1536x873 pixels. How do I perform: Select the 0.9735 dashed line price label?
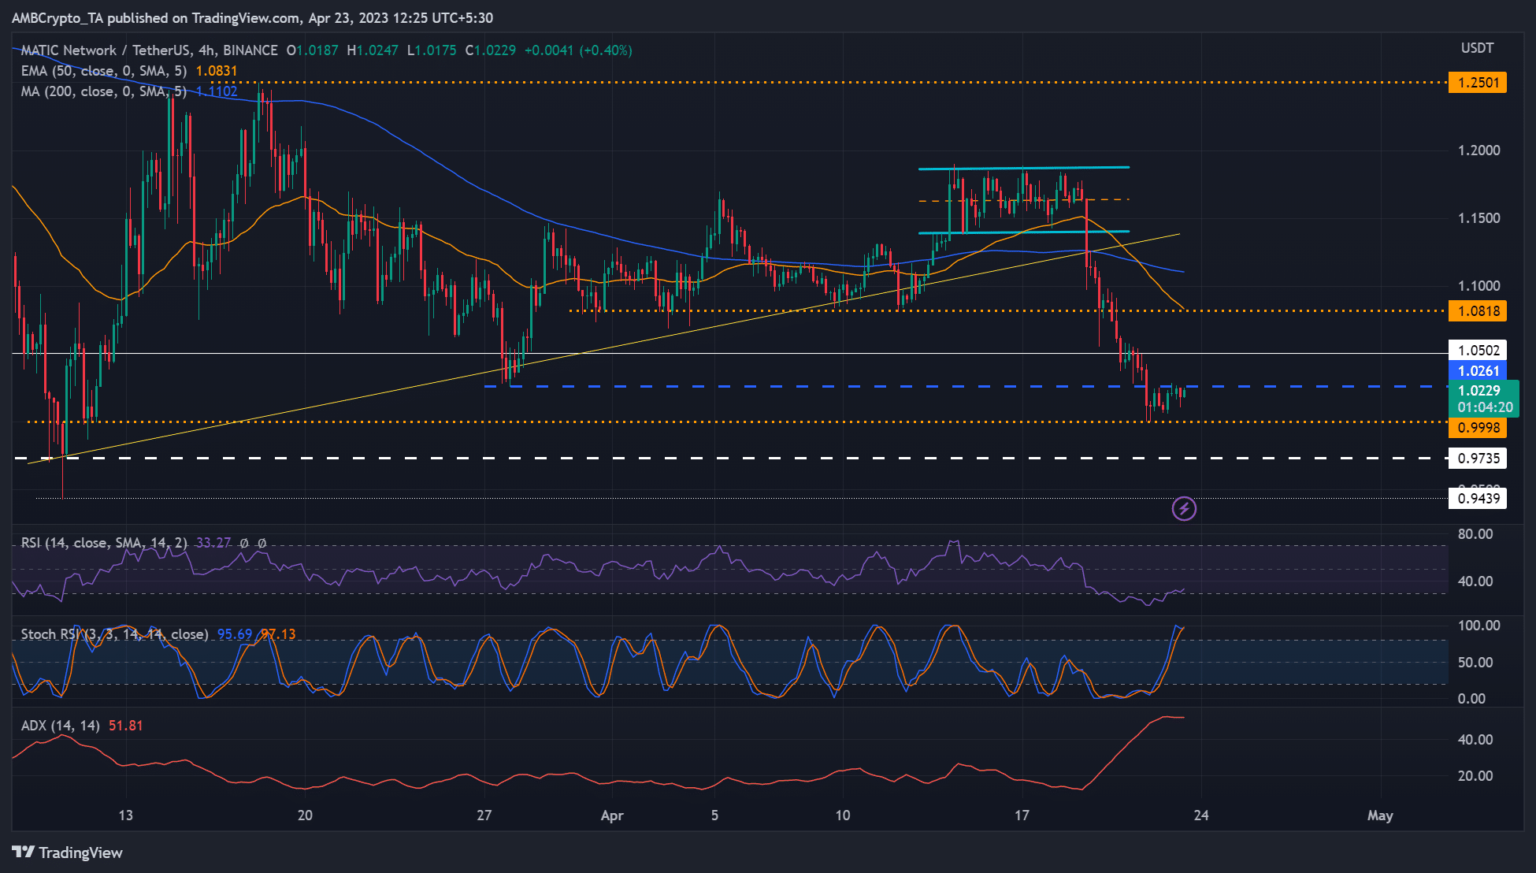(1478, 458)
